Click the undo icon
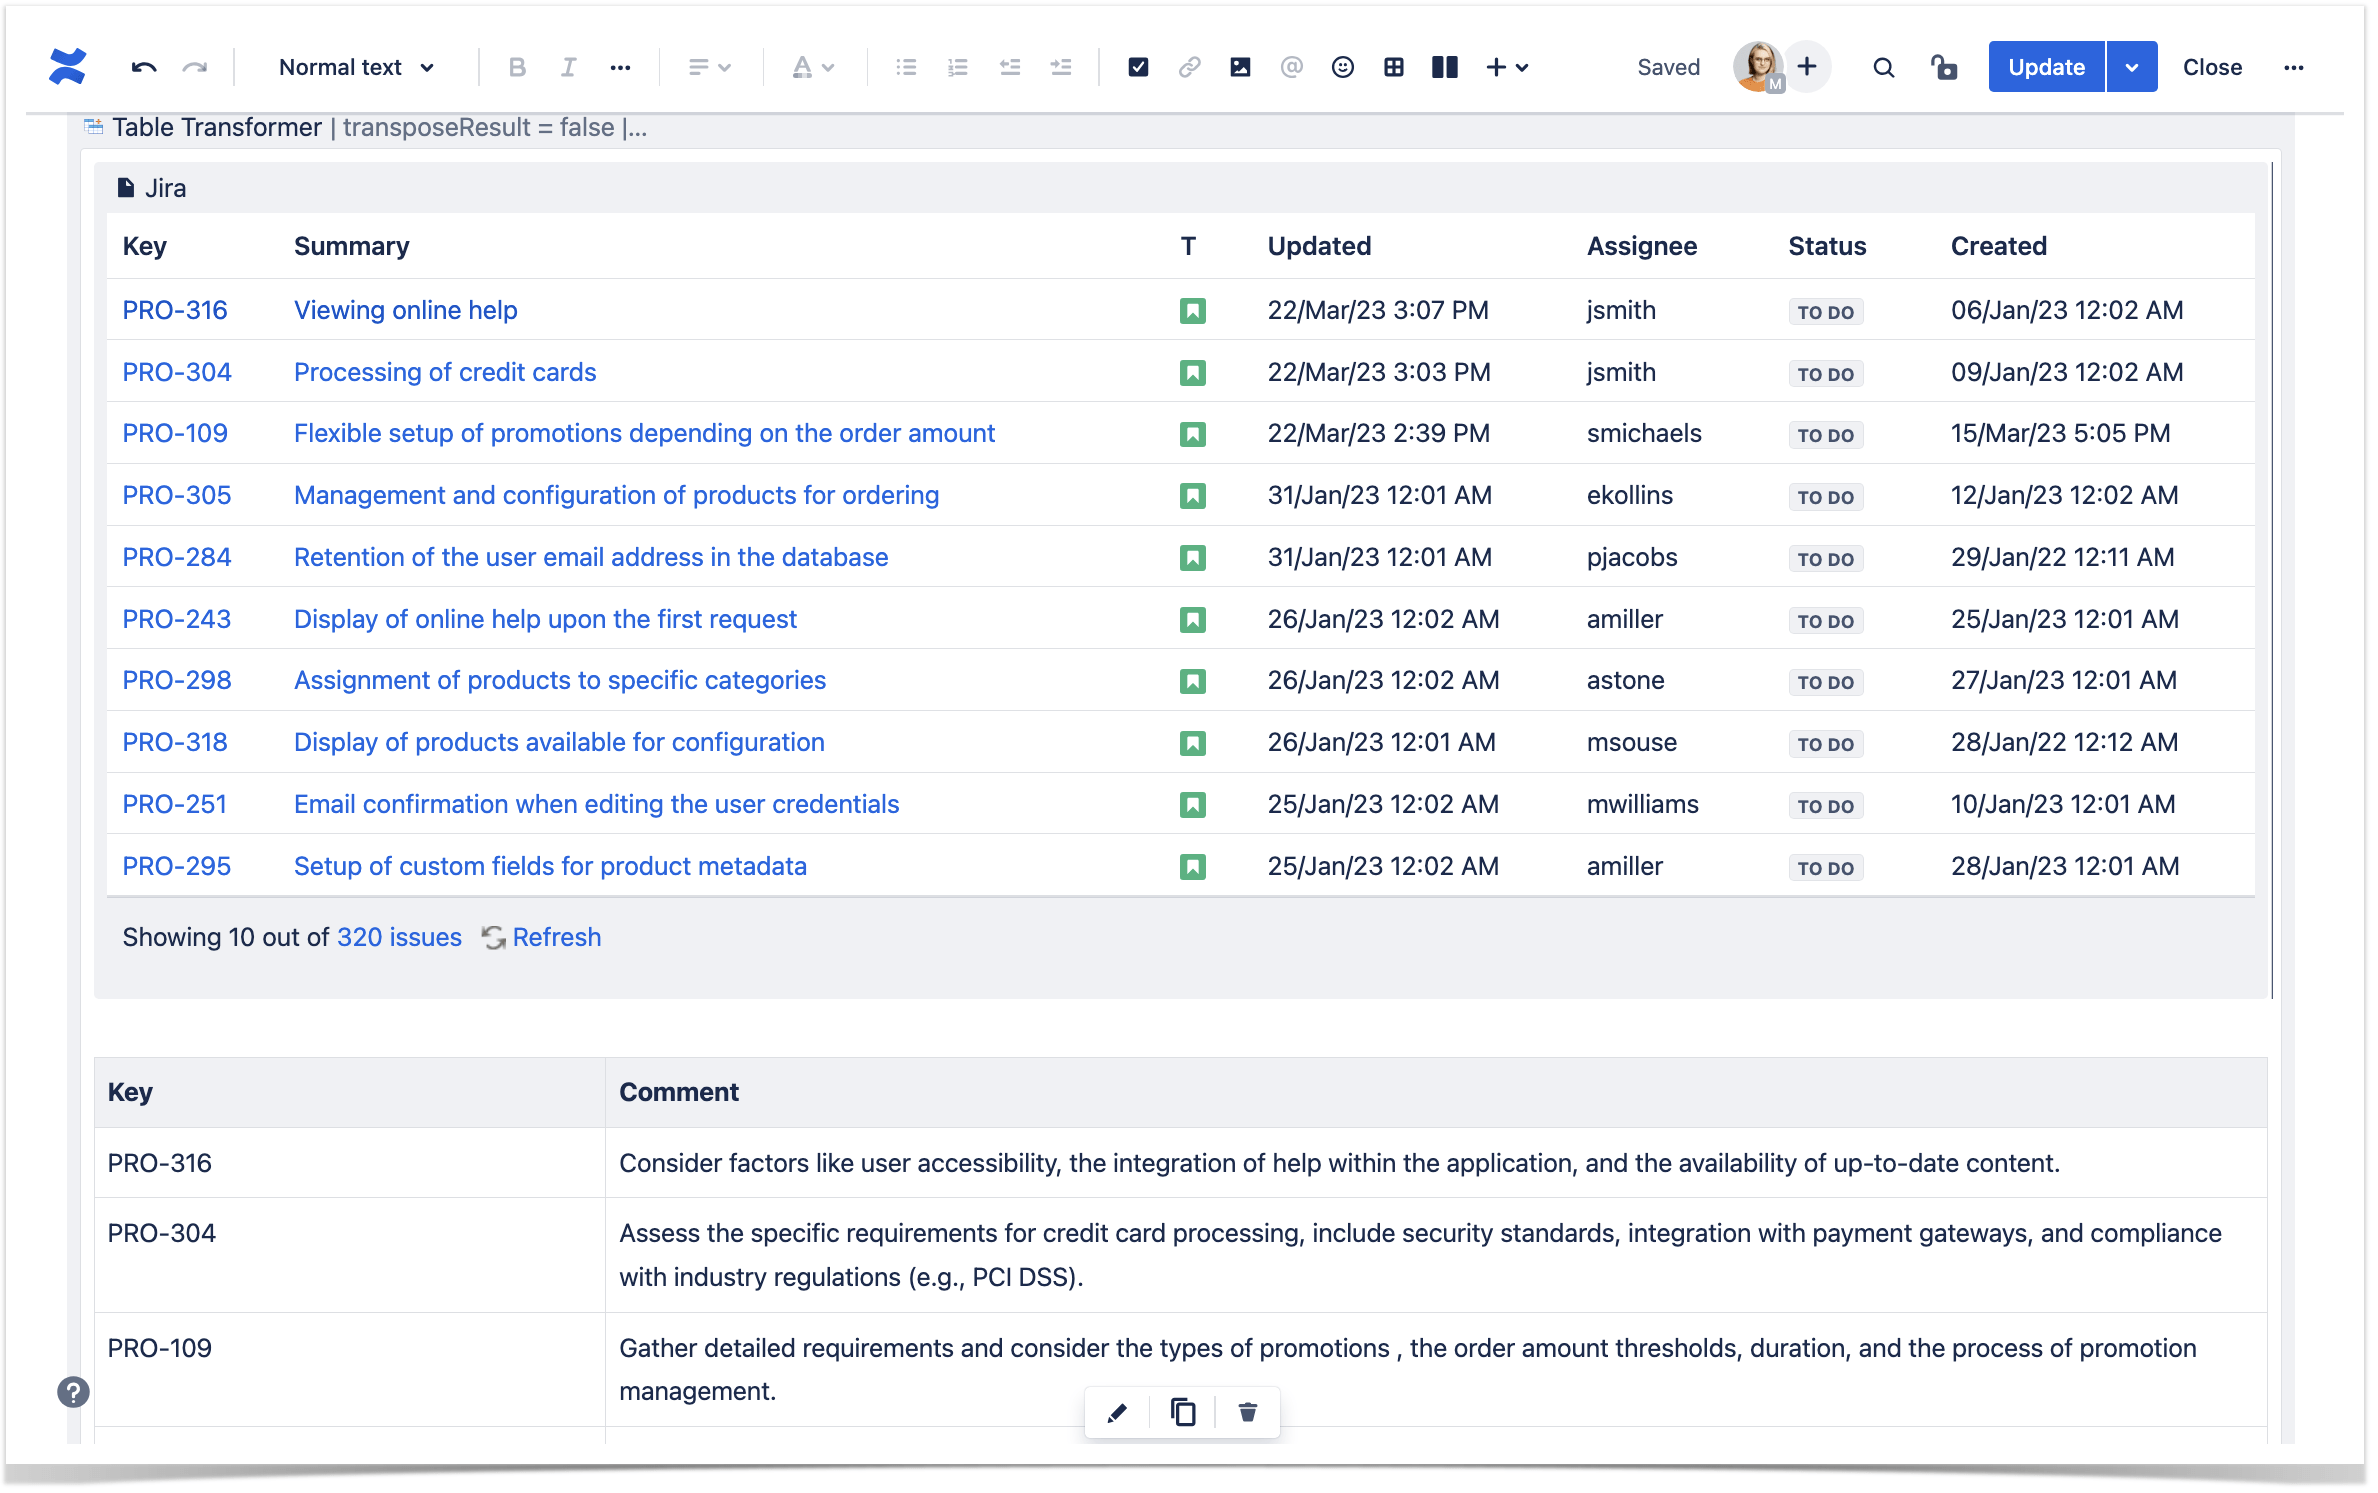Screen dimensions: 2378x1493 [144, 67]
